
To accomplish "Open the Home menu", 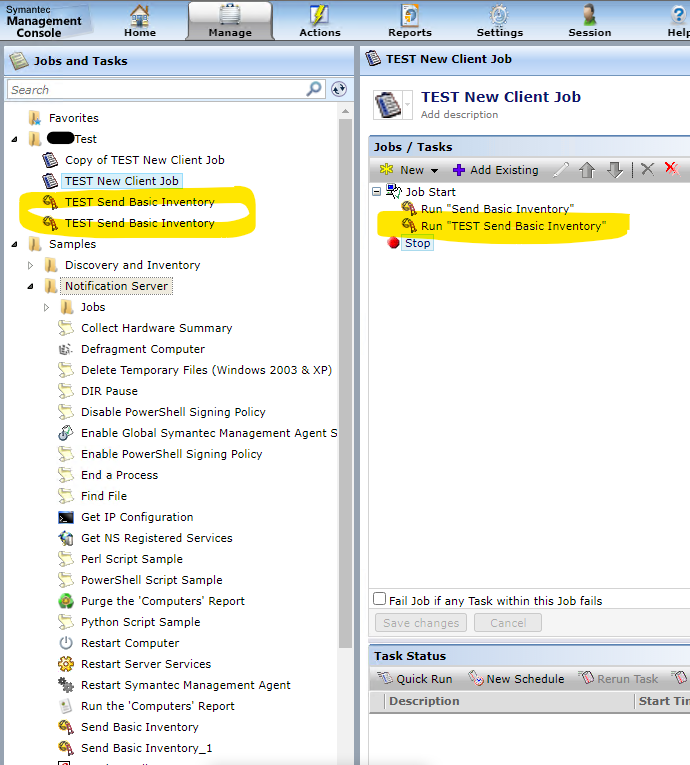I will (x=140, y=20).
